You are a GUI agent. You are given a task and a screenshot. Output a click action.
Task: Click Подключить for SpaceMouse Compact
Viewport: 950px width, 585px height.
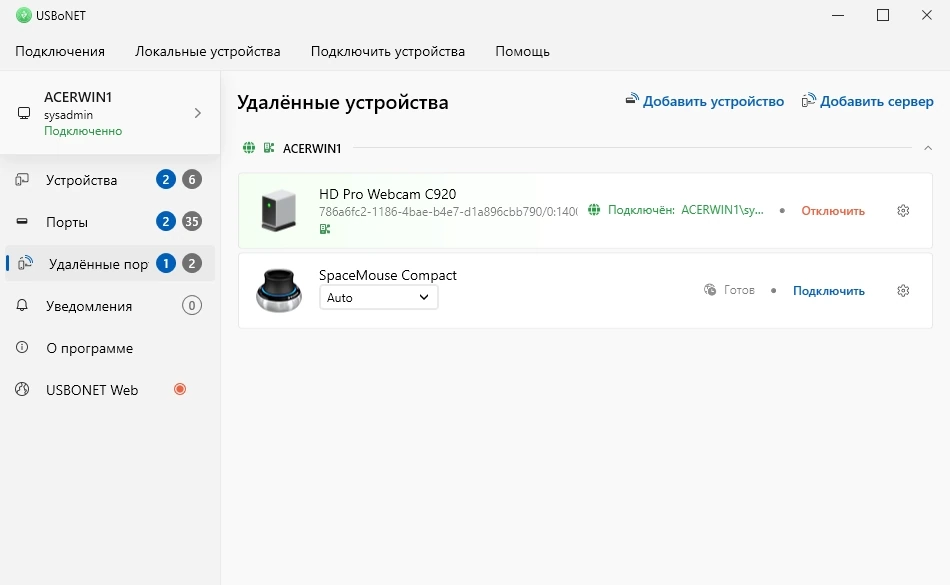pyautogui.click(x=829, y=291)
